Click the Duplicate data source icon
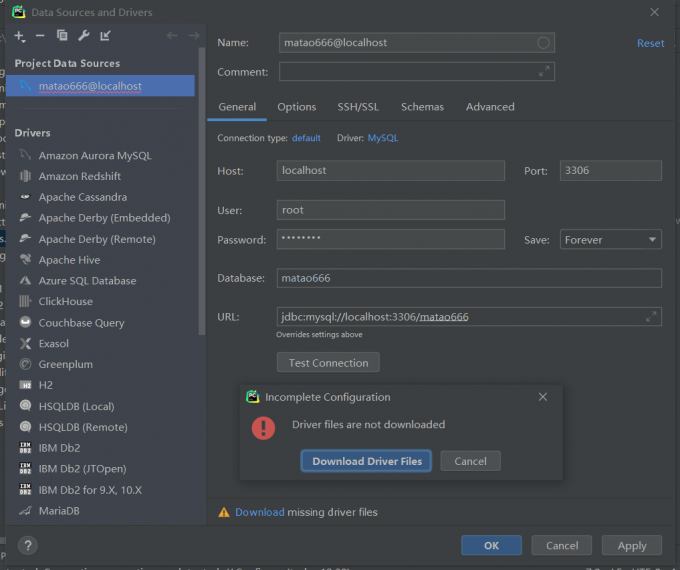The image size is (680, 570). tap(62, 36)
